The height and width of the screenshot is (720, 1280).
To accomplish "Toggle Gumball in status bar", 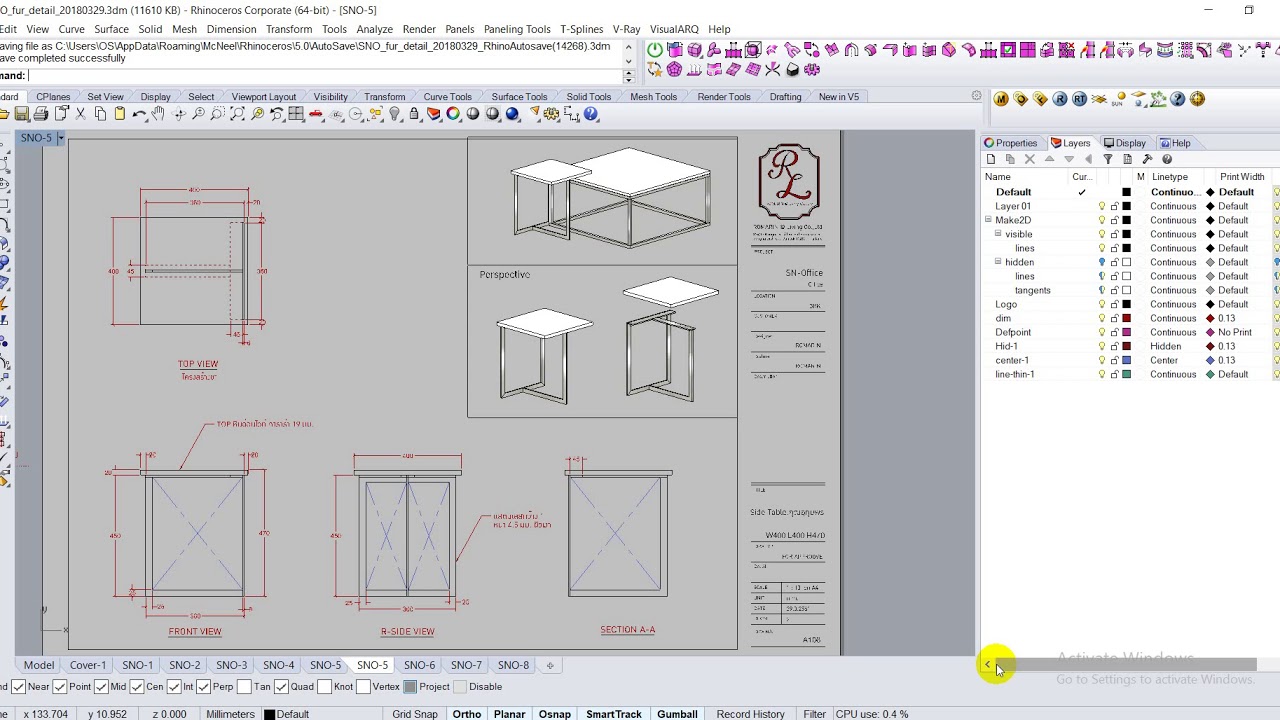I will [x=677, y=714].
